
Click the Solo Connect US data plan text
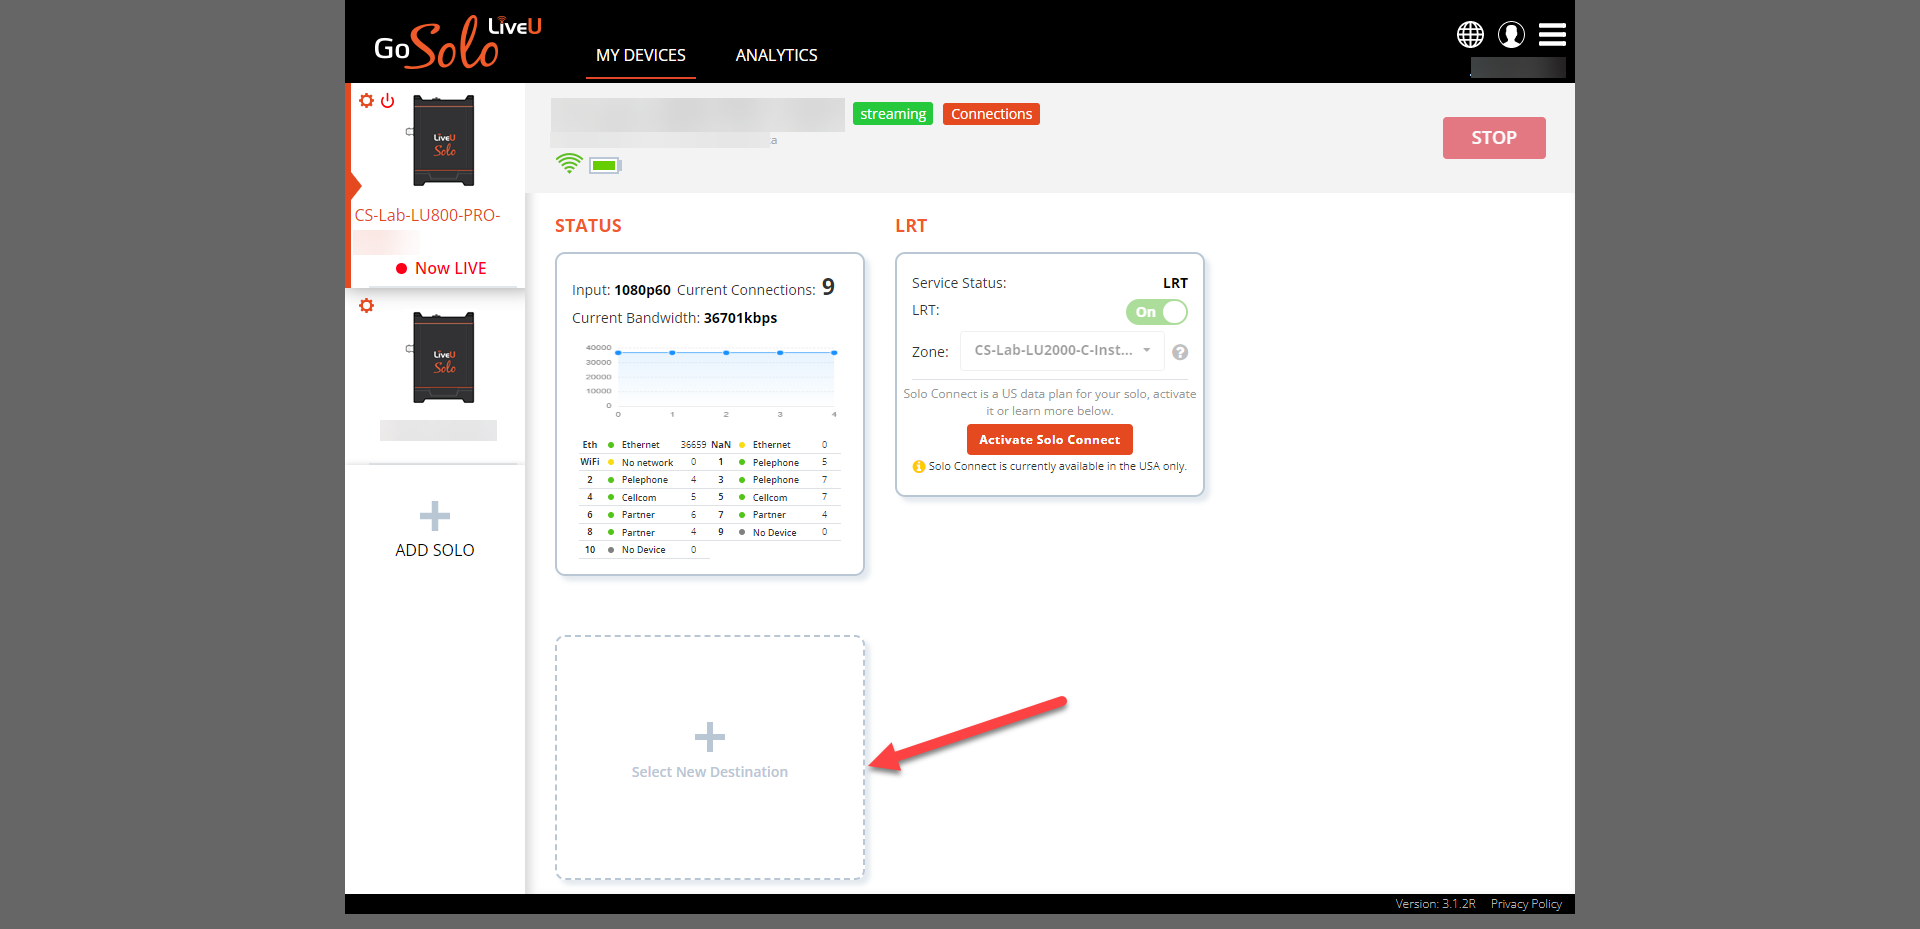click(1050, 402)
